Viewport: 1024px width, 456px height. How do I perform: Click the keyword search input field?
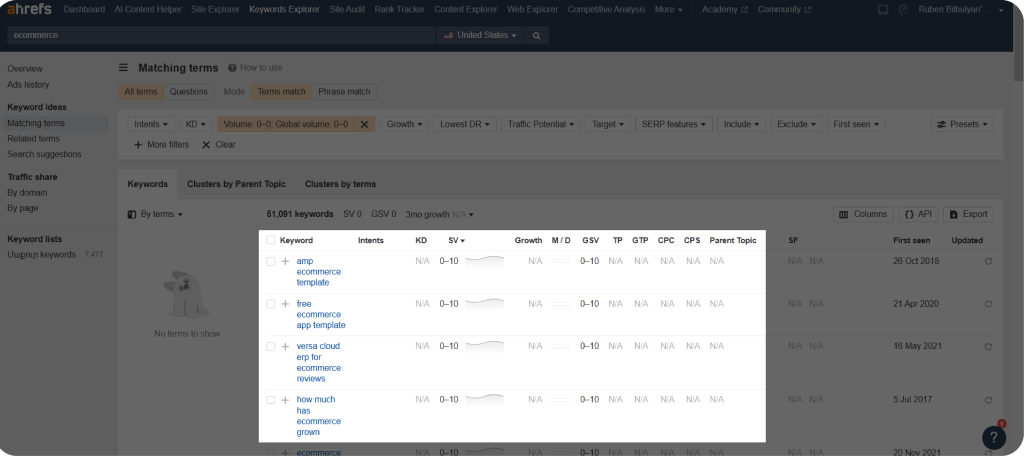tap(220, 35)
